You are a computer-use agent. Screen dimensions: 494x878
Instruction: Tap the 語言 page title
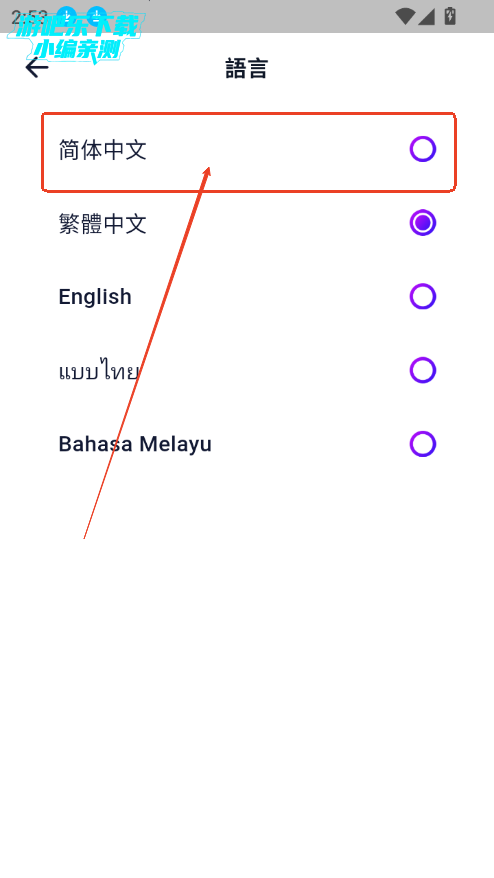[x=246, y=68]
